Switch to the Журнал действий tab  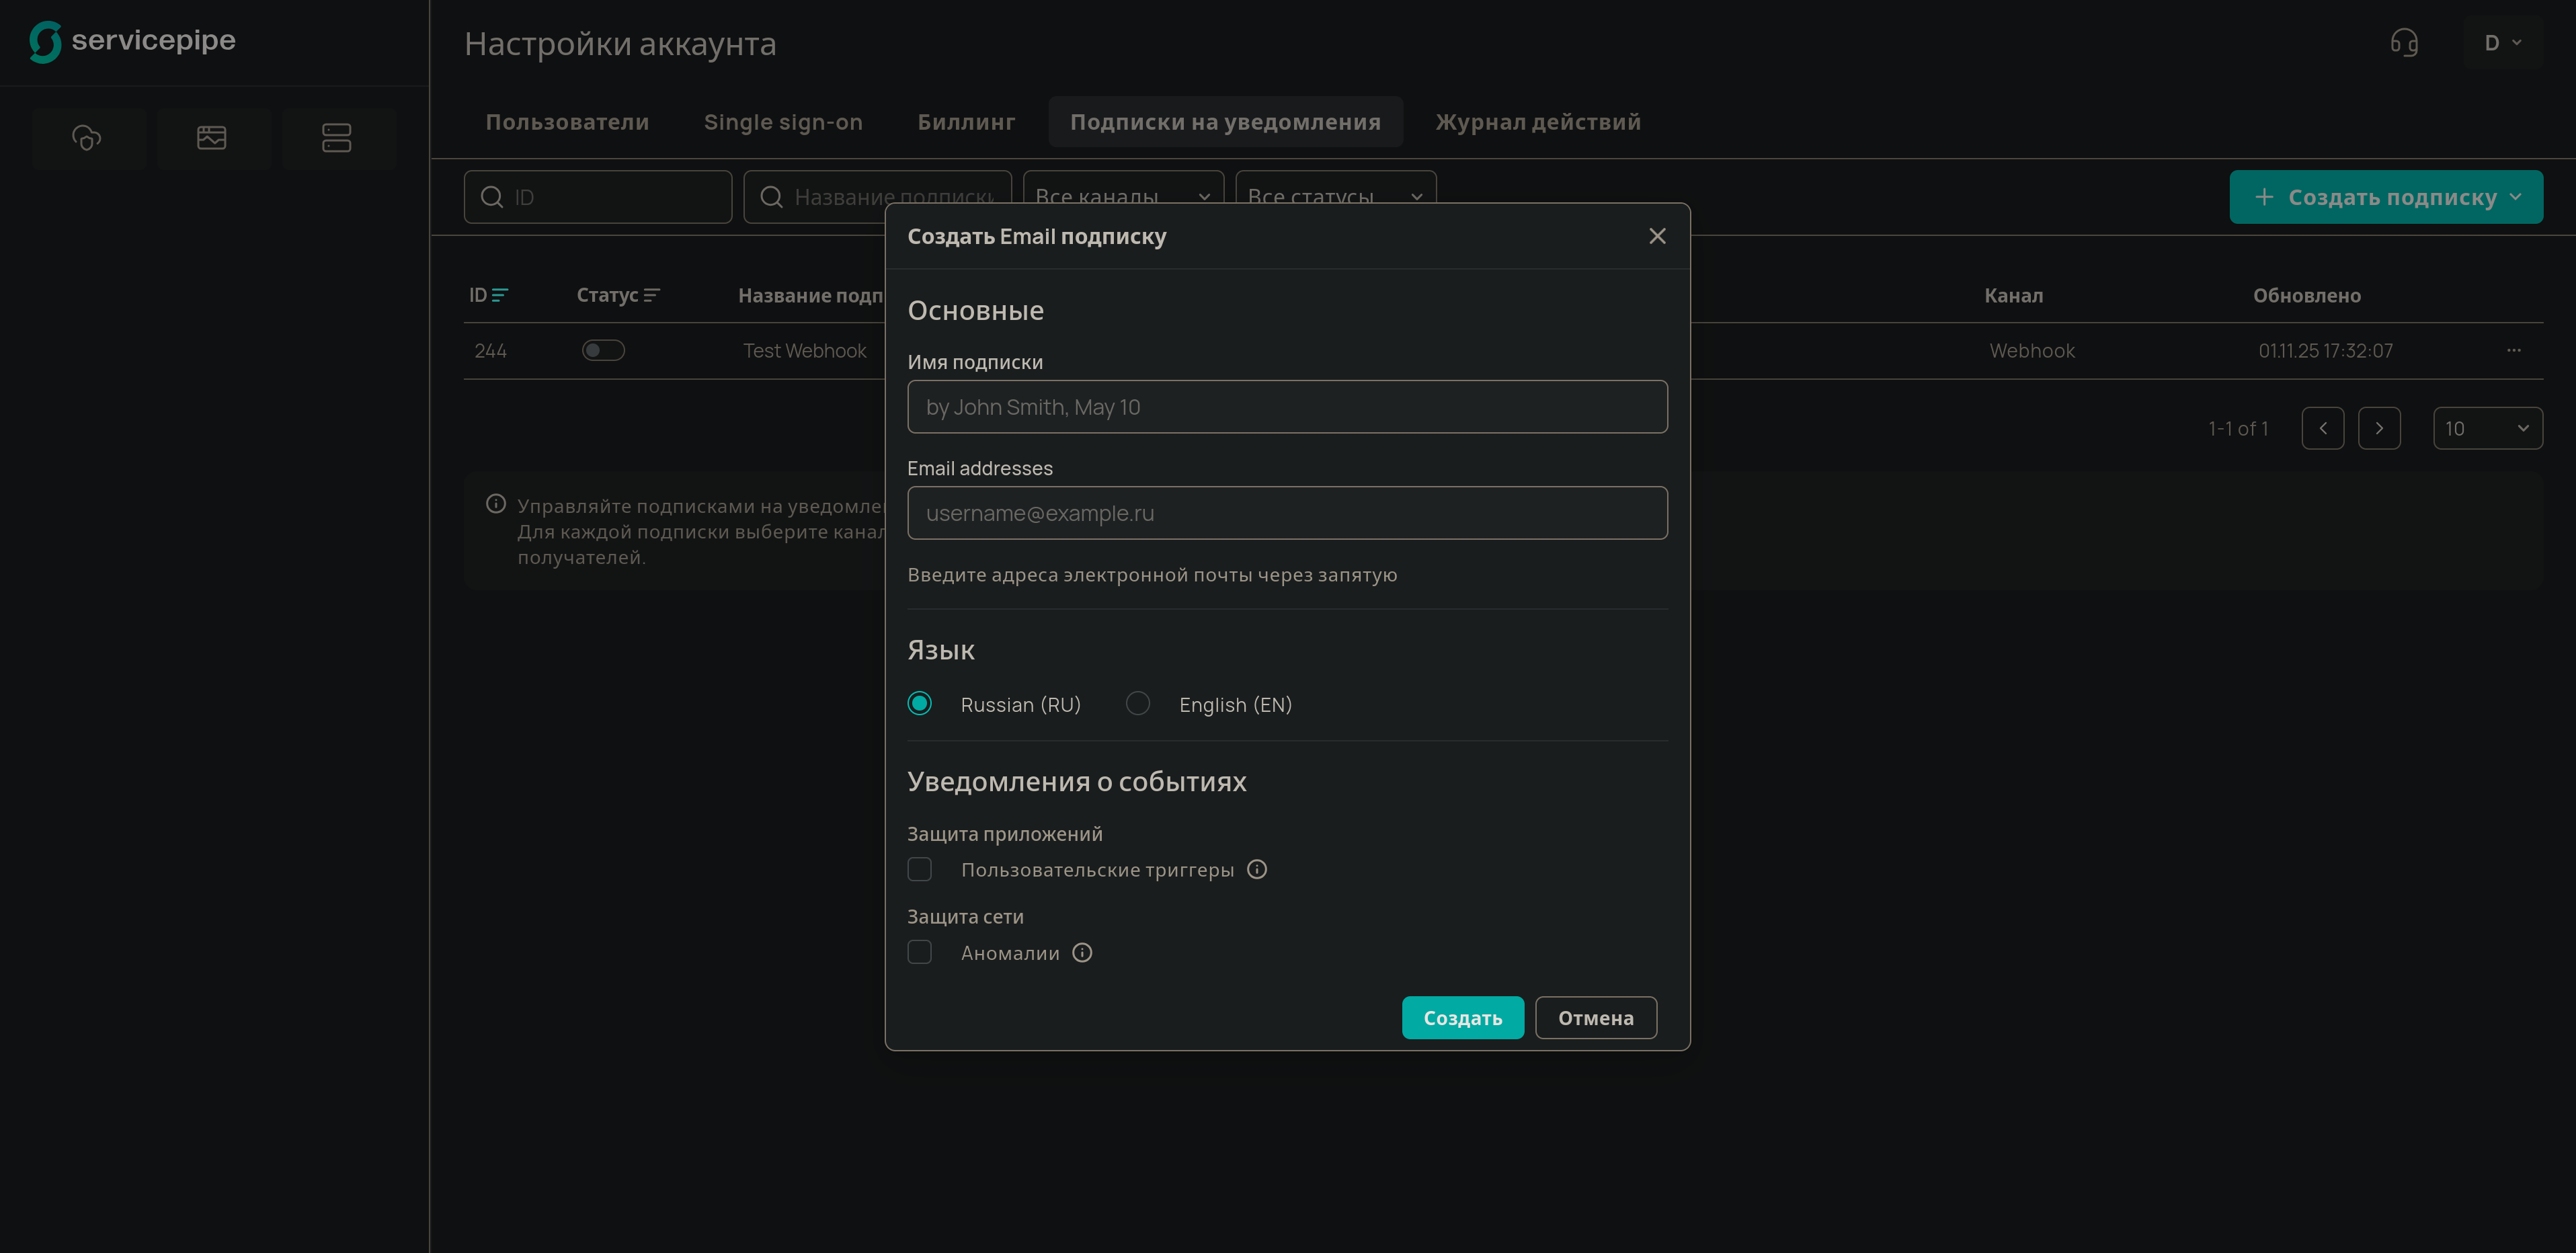click(1538, 122)
